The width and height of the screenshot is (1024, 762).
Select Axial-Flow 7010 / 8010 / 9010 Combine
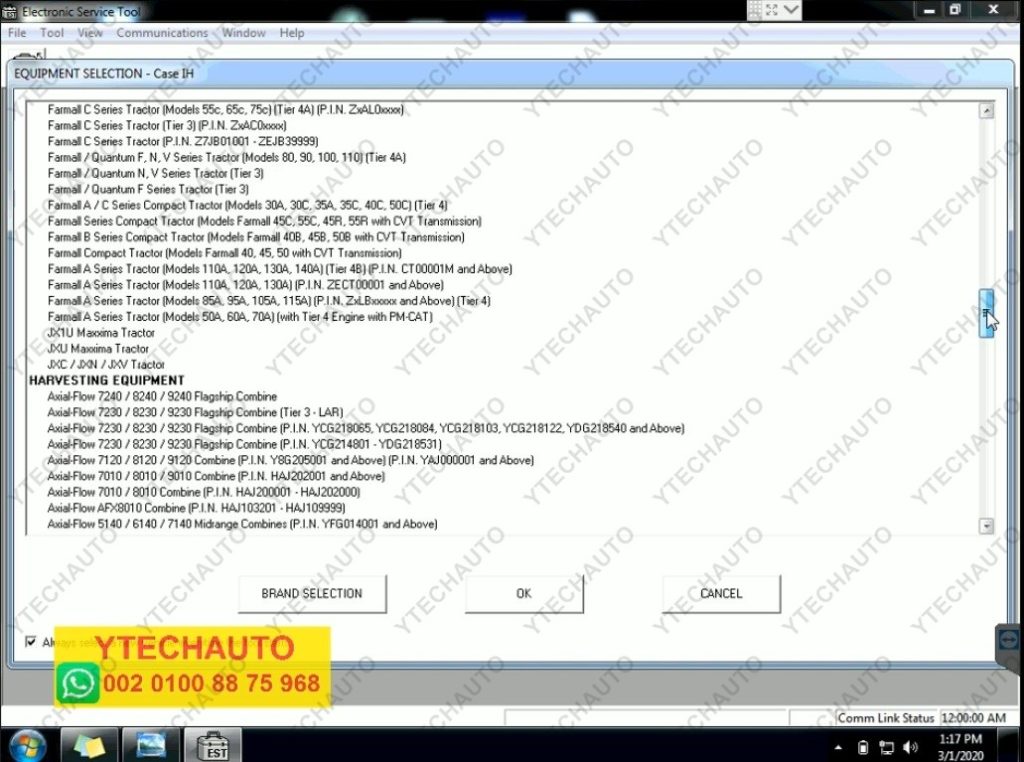tap(216, 476)
